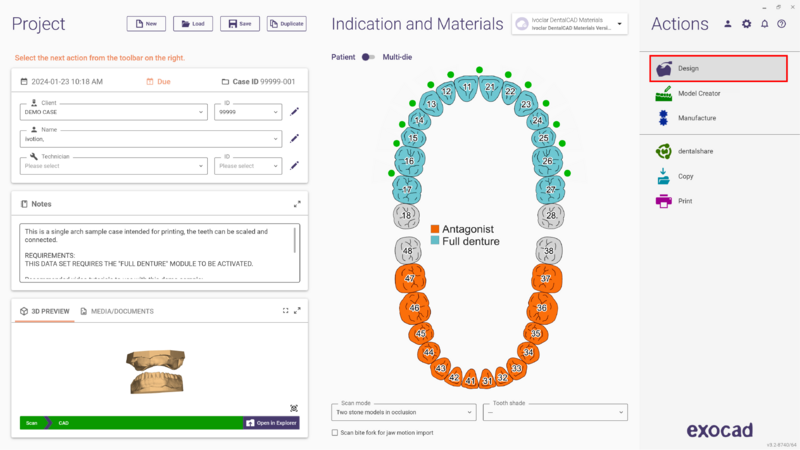
Task: Open the Technician selection dropdown
Action: tap(113, 166)
